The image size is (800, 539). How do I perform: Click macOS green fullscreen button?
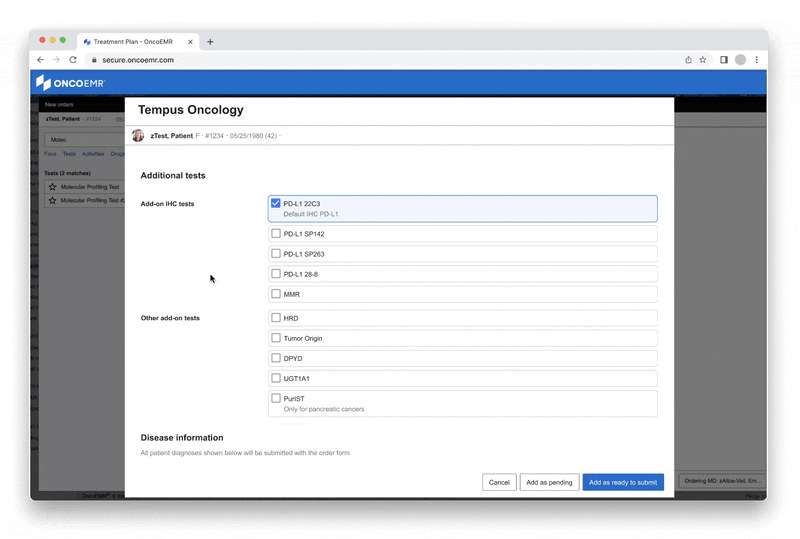point(63,40)
